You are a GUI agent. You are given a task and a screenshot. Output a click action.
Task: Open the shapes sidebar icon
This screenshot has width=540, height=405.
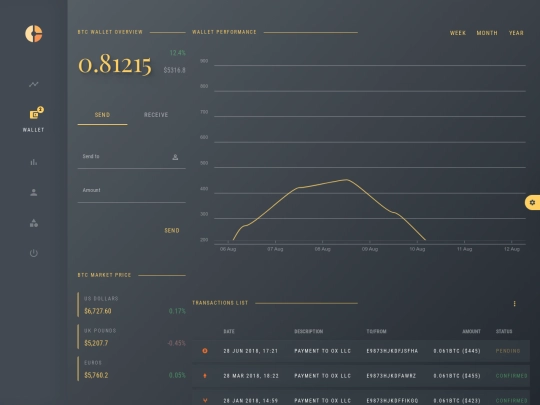34,223
